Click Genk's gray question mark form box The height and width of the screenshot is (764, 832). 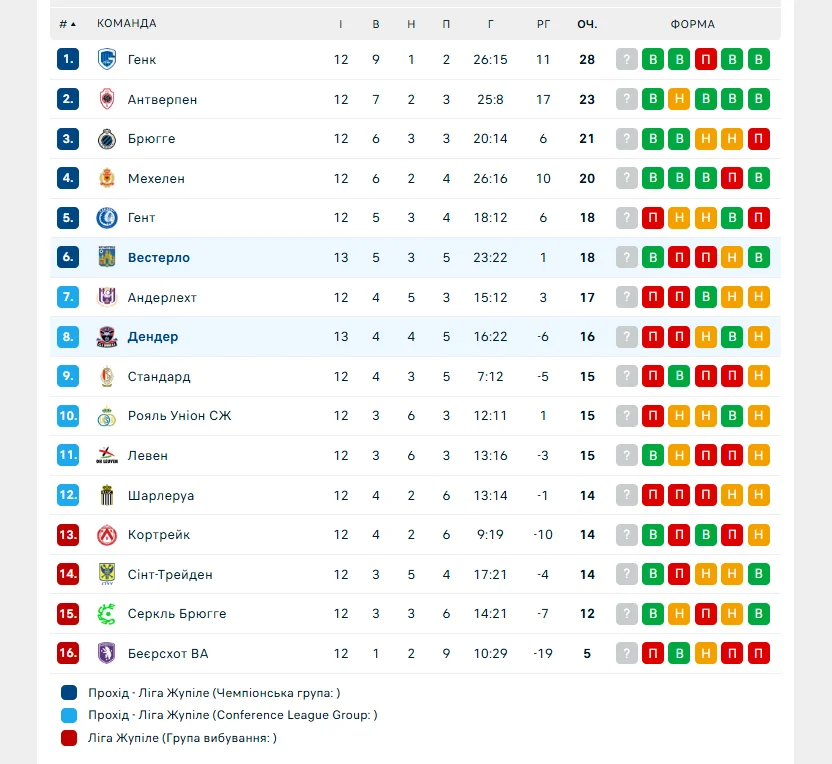pyautogui.click(x=627, y=60)
